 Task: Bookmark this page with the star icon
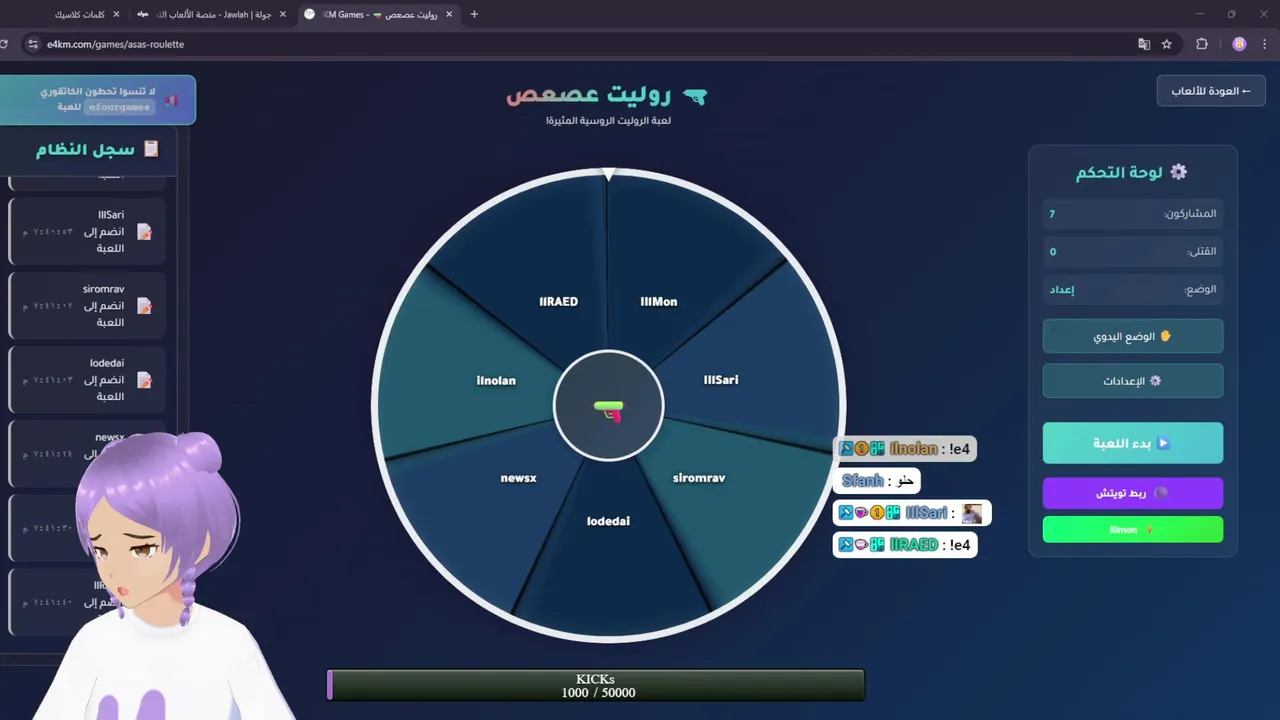[x=1167, y=44]
